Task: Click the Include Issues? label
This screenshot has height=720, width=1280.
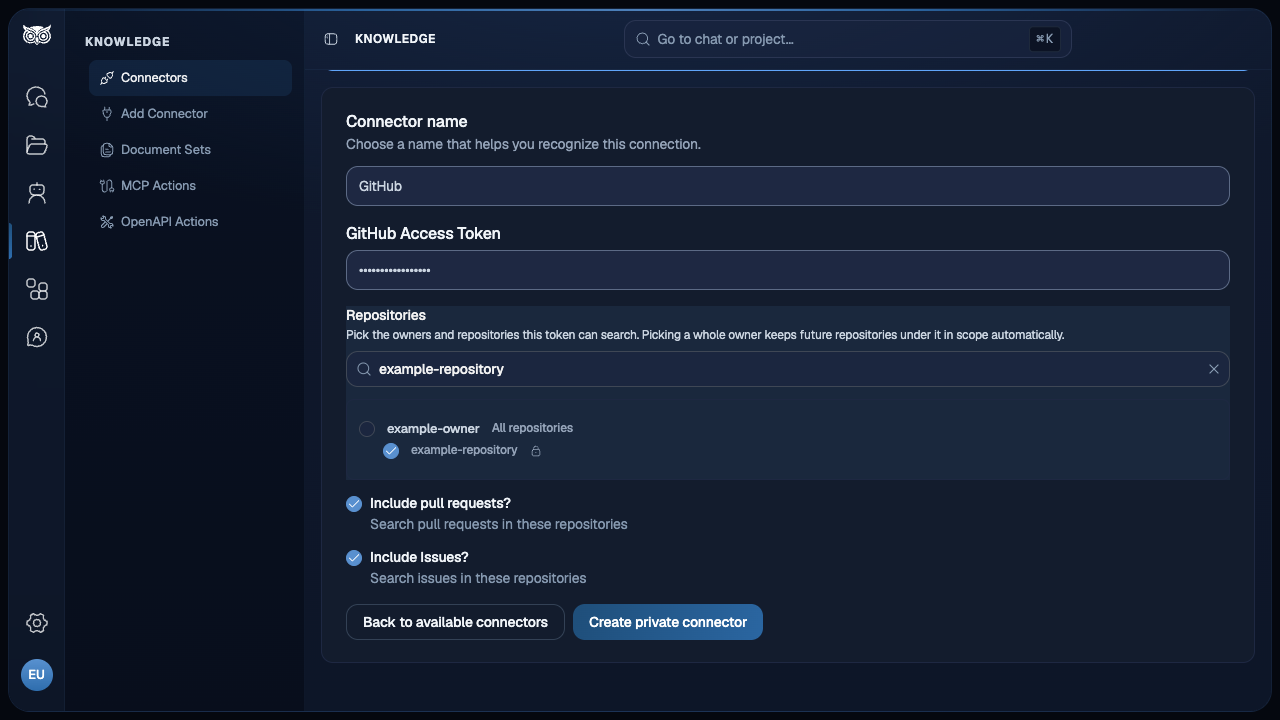Action: [x=419, y=557]
